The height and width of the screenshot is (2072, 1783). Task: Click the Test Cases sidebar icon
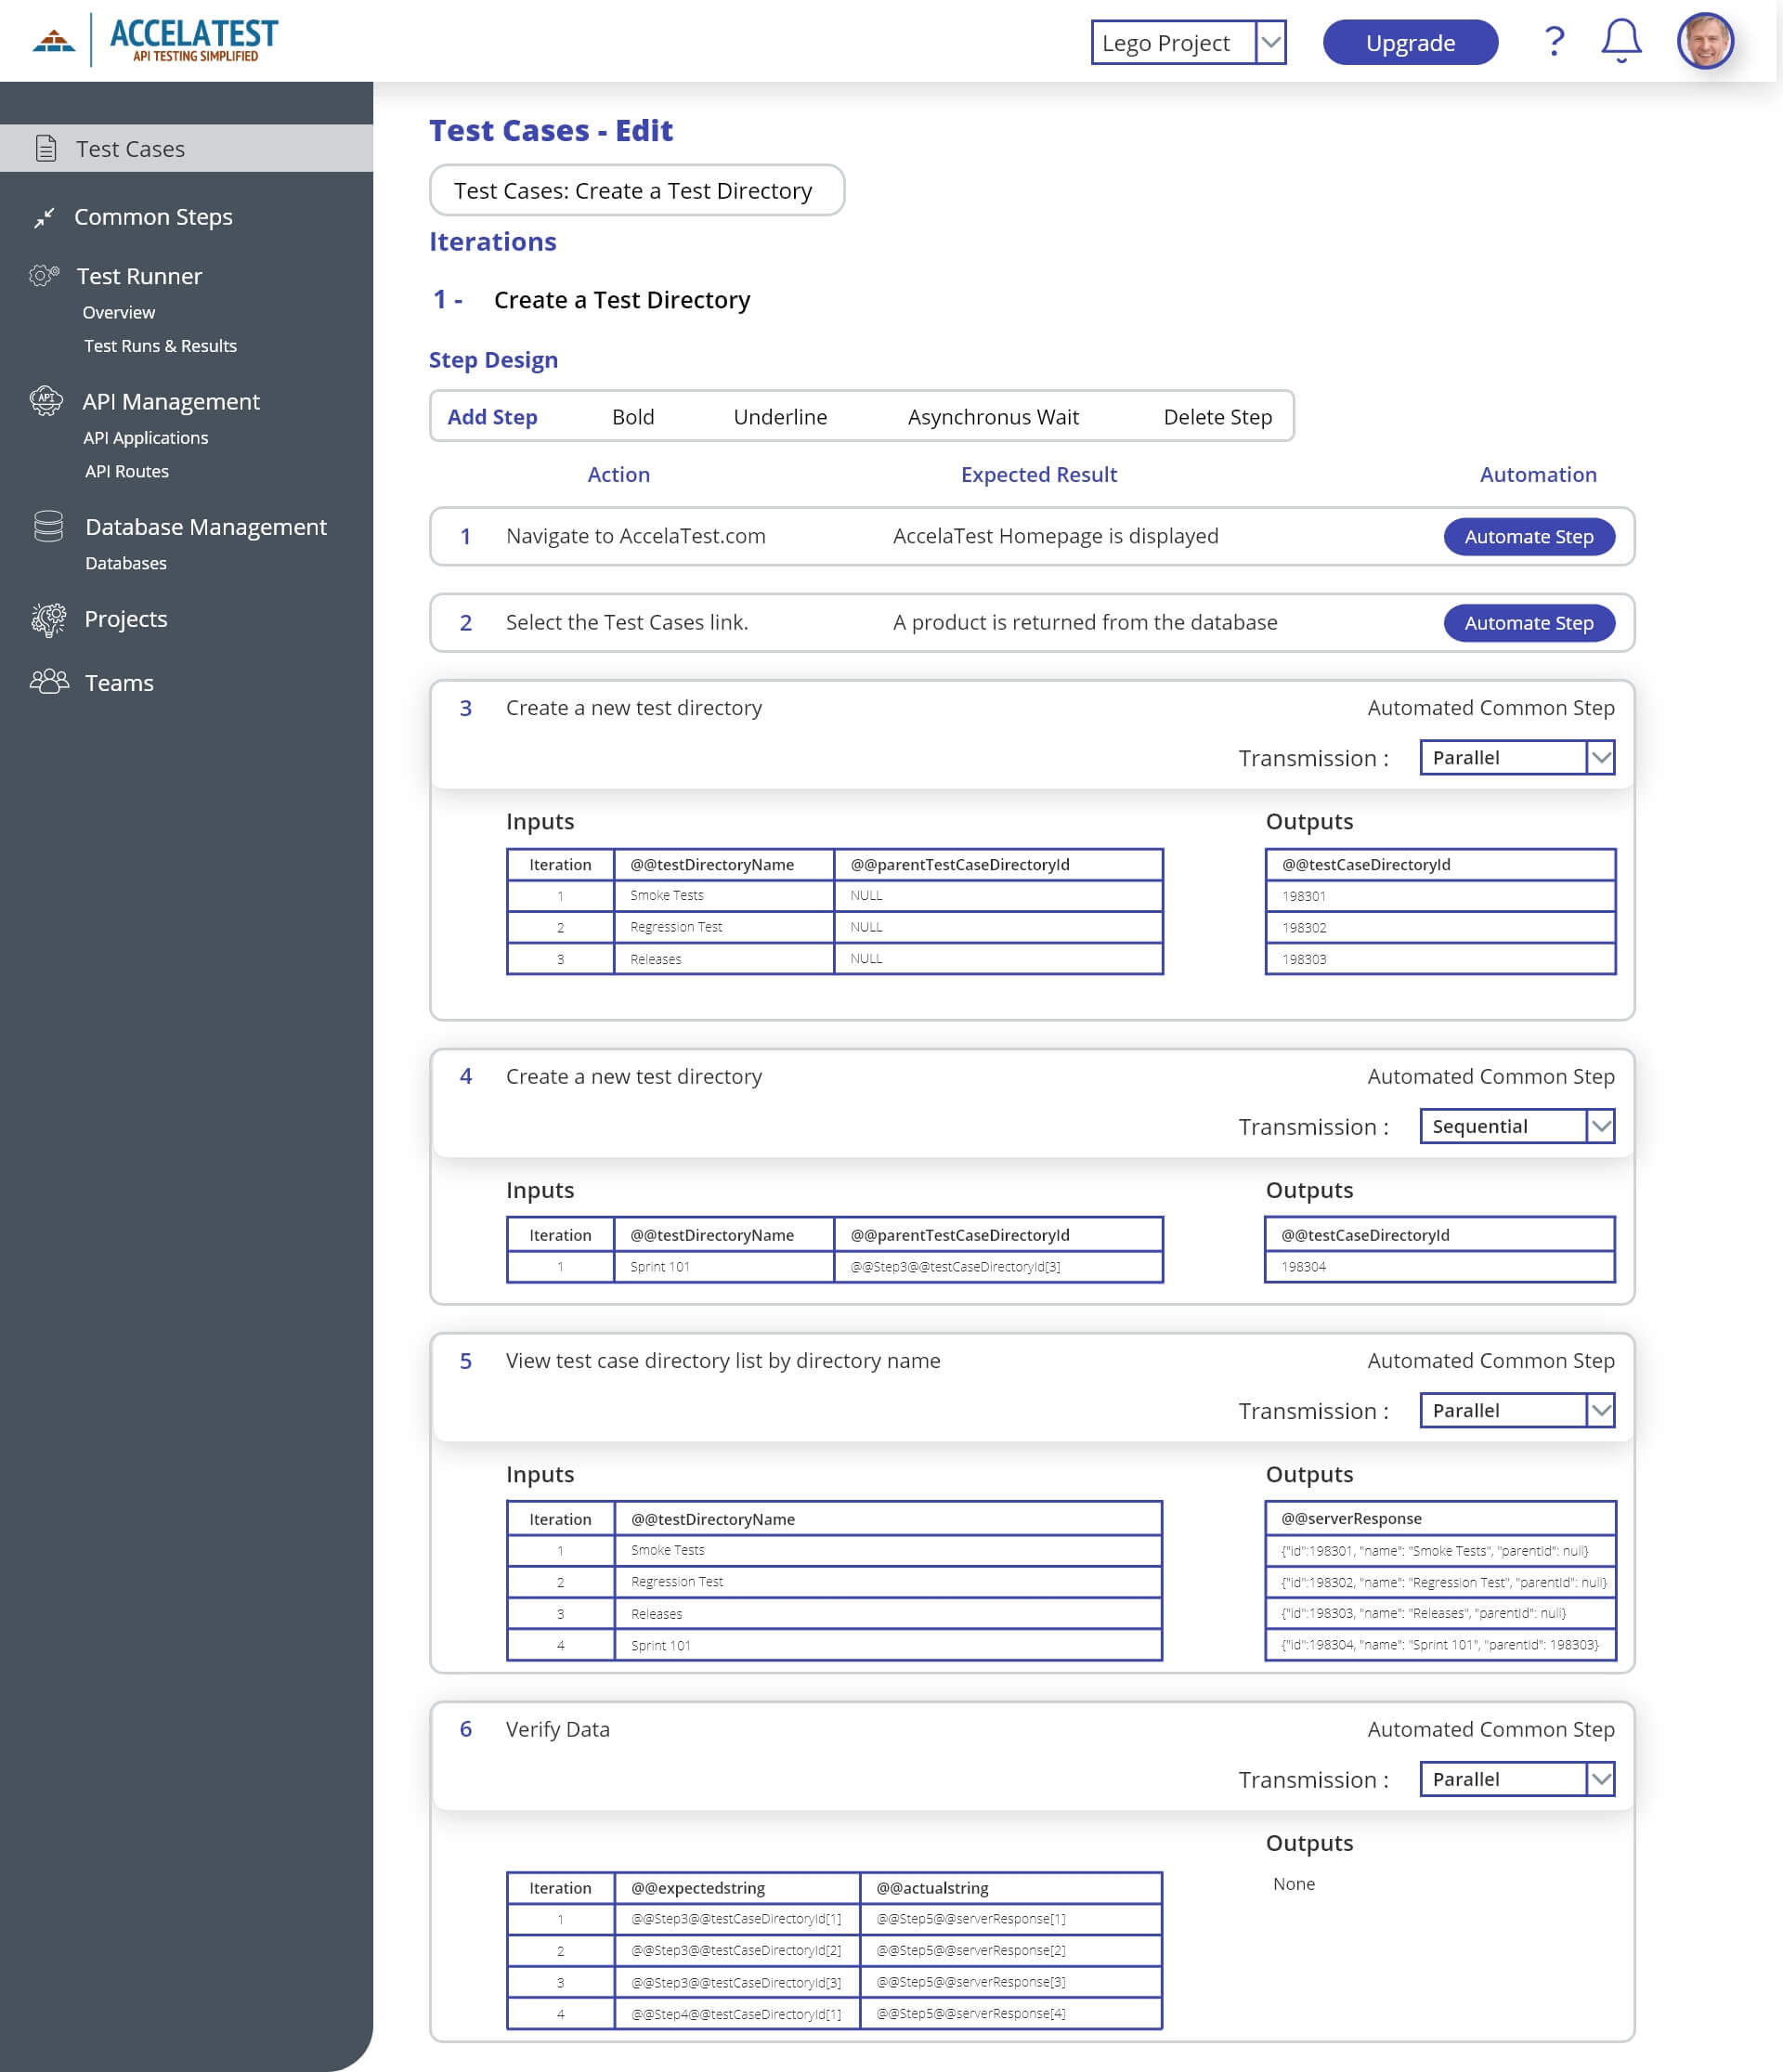[47, 148]
